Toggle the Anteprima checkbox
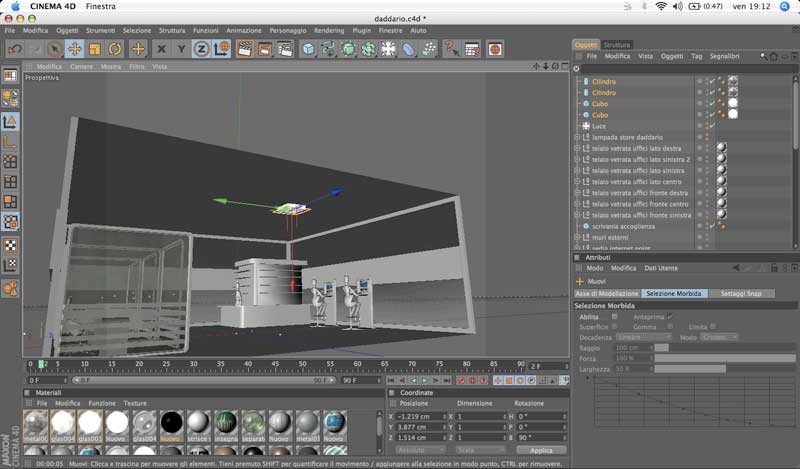This screenshot has width=800, height=469. coord(670,317)
